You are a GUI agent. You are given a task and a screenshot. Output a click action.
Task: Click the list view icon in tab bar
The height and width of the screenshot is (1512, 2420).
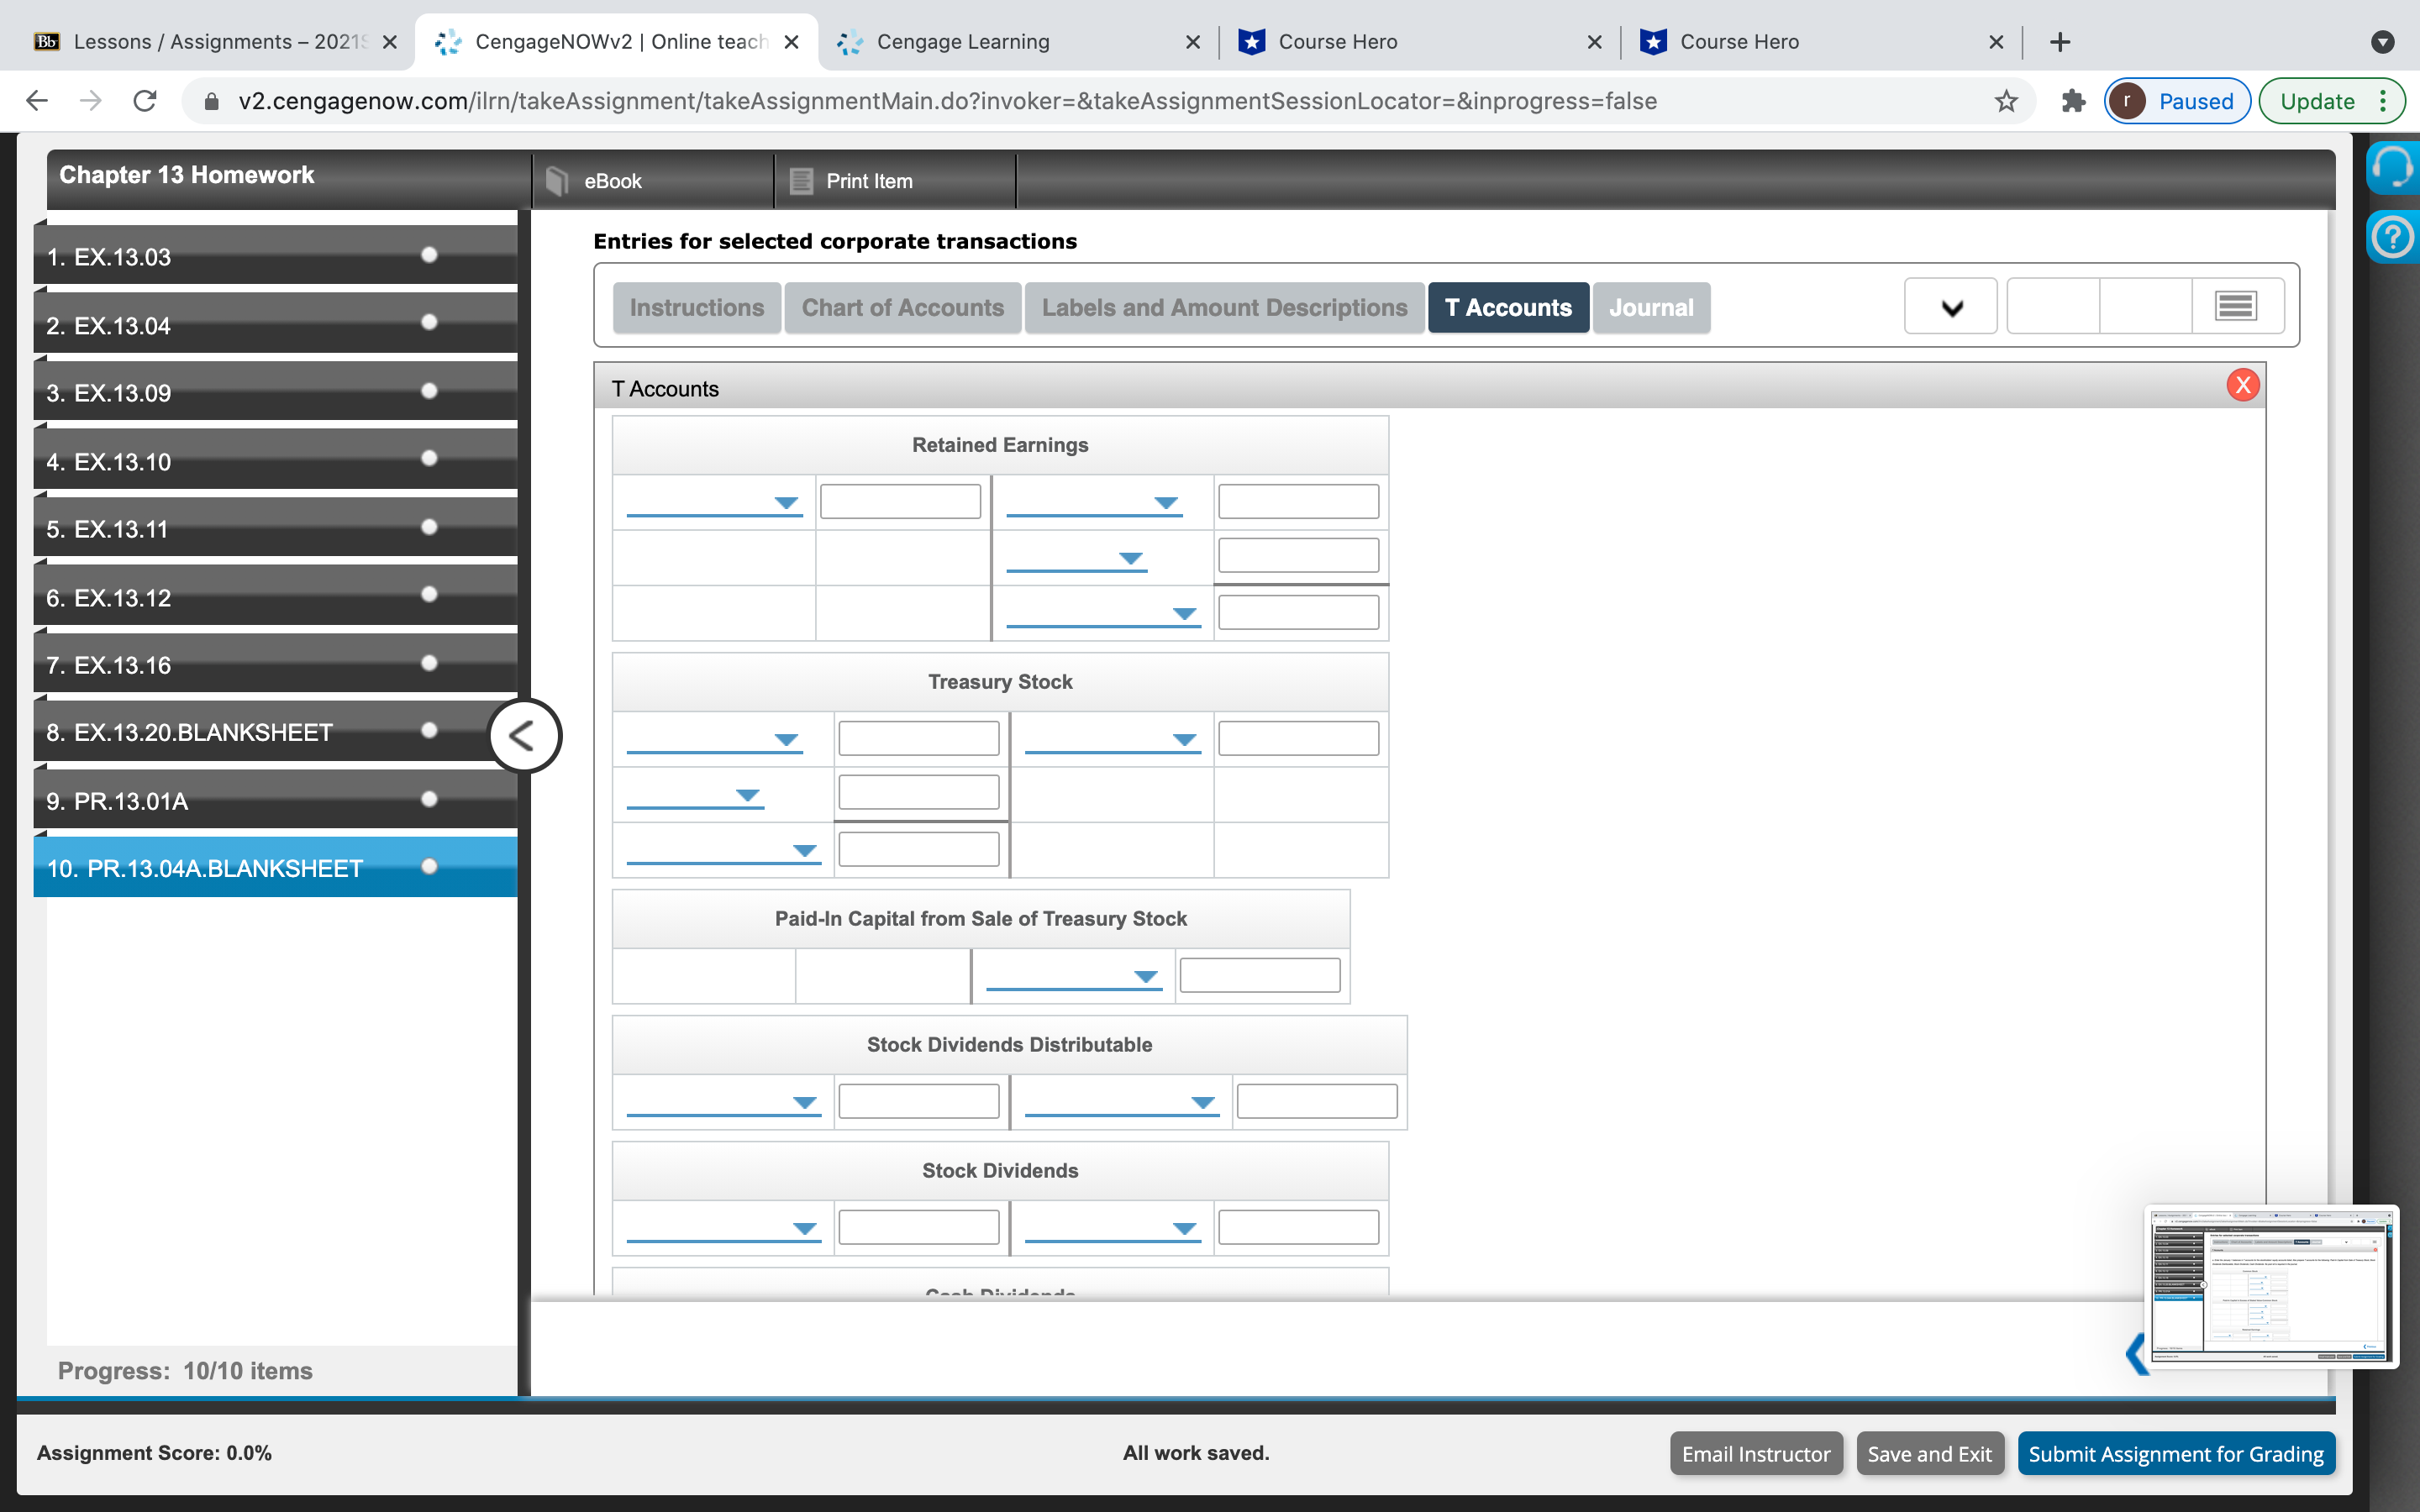click(2236, 306)
